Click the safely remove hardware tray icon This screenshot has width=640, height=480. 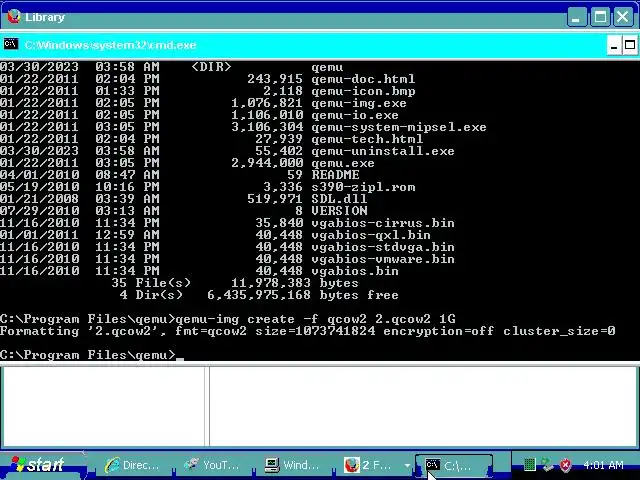tap(547, 464)
